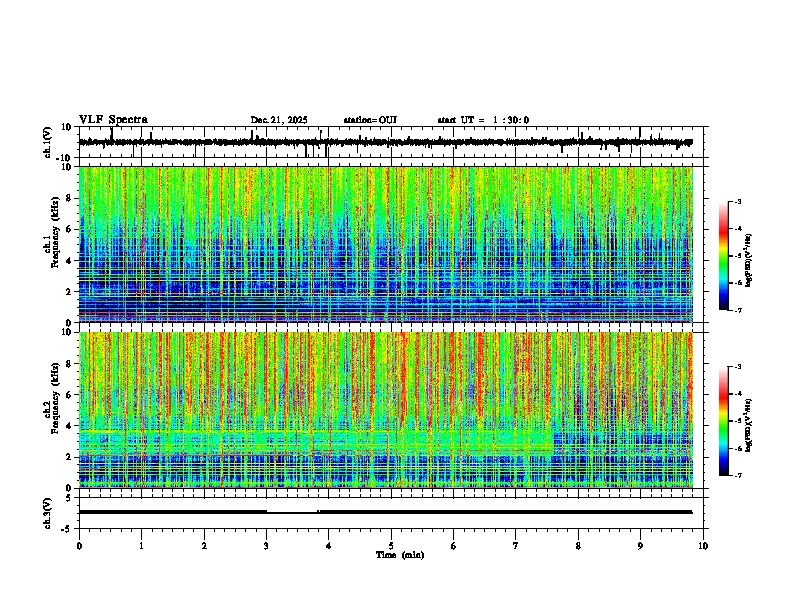Click time axis tick label "9"
This screenshot has height=612, width=792.
(640, 546)
